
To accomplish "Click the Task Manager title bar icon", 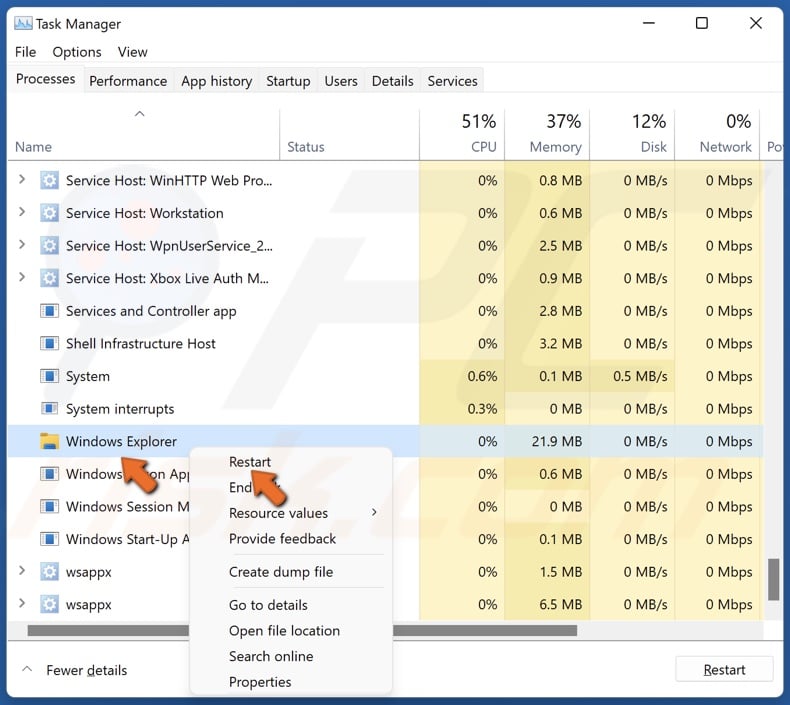I will 23,23.
